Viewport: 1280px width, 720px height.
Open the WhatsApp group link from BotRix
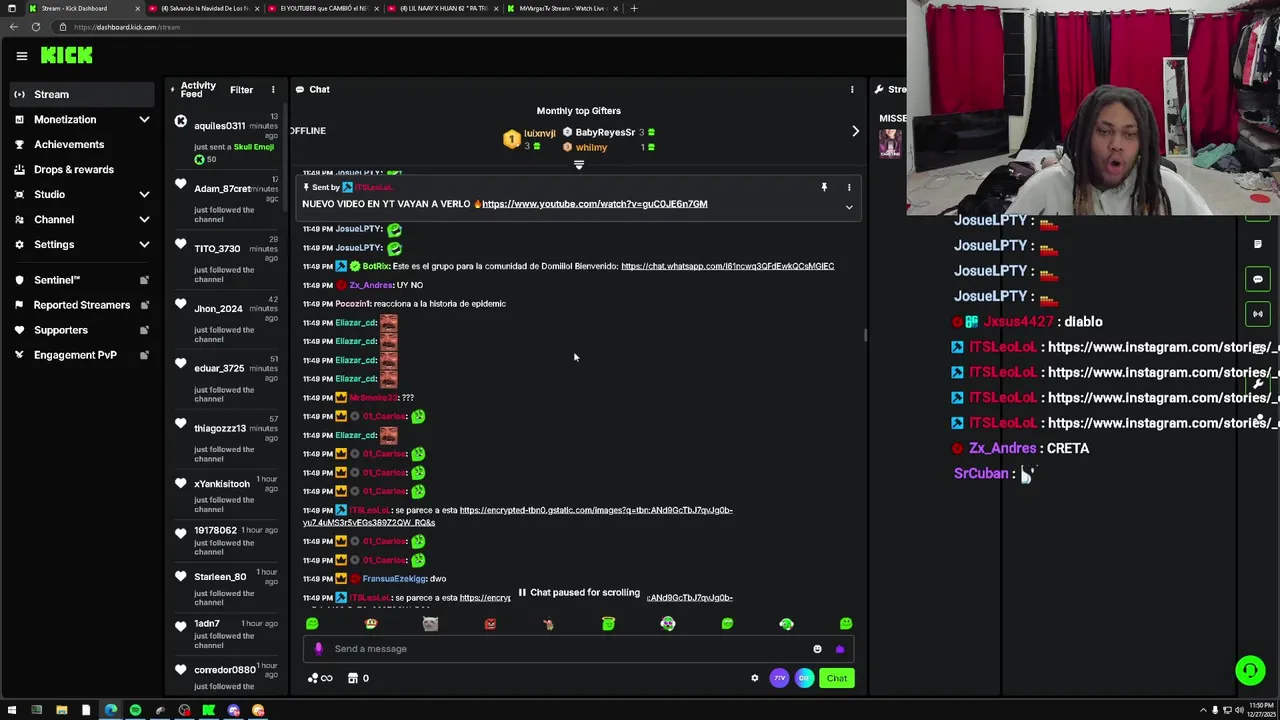[727, 266]
